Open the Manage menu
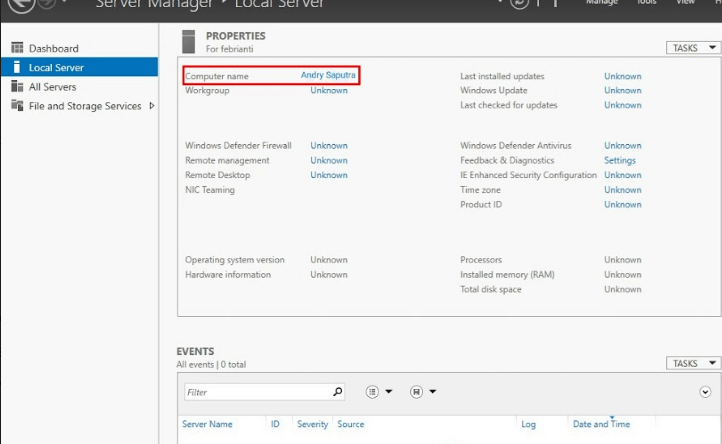 point(601,3)
